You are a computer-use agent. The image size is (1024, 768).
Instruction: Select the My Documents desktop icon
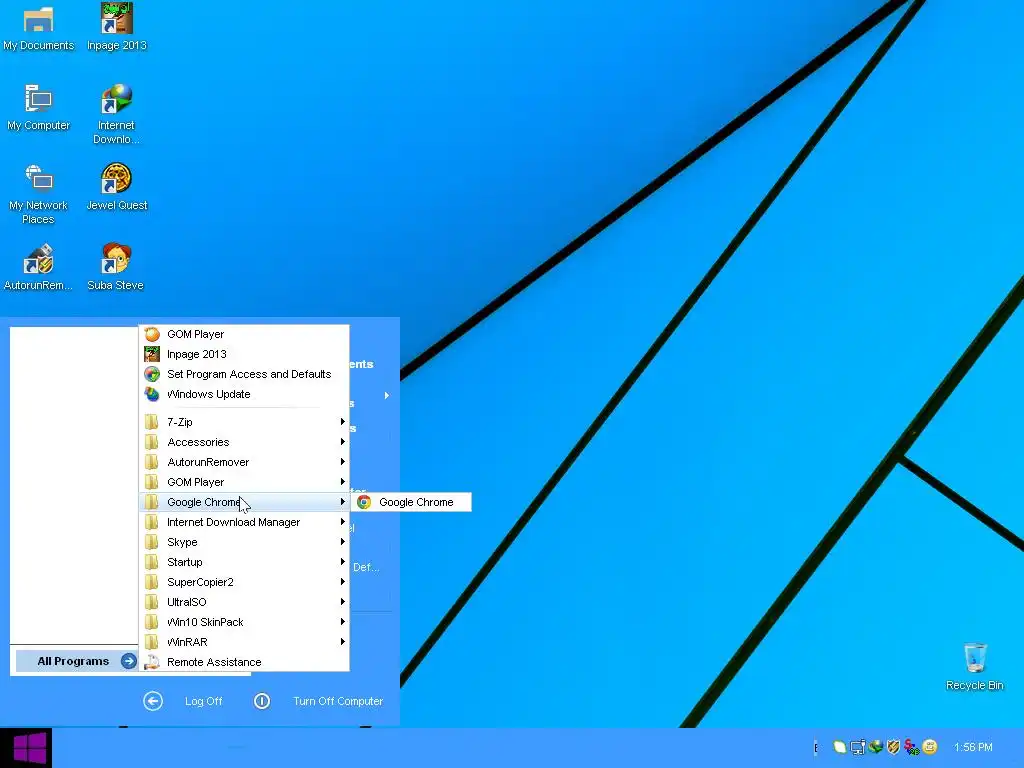tap(38, 28)
